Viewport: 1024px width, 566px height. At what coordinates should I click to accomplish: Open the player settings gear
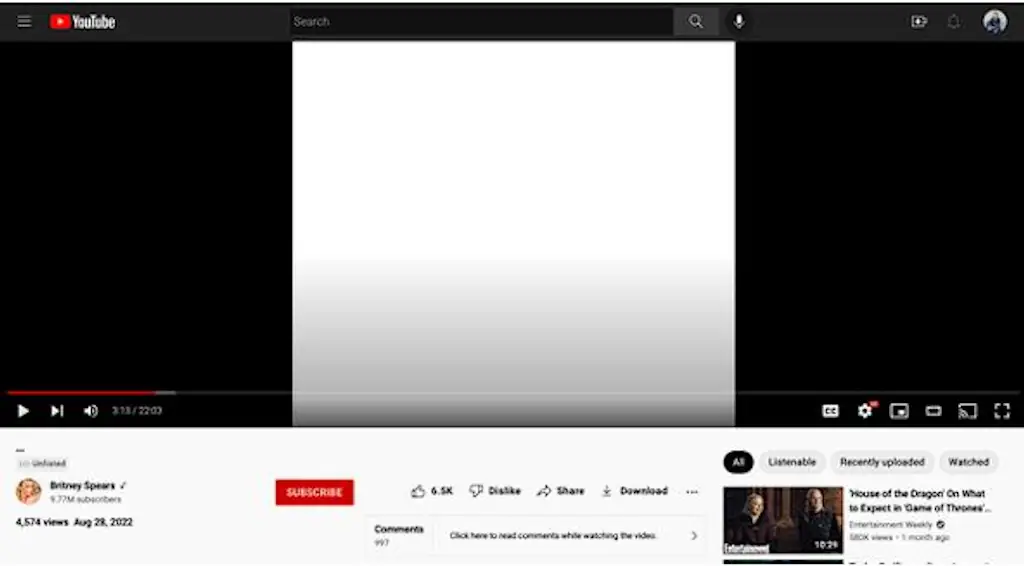point(865,411)
